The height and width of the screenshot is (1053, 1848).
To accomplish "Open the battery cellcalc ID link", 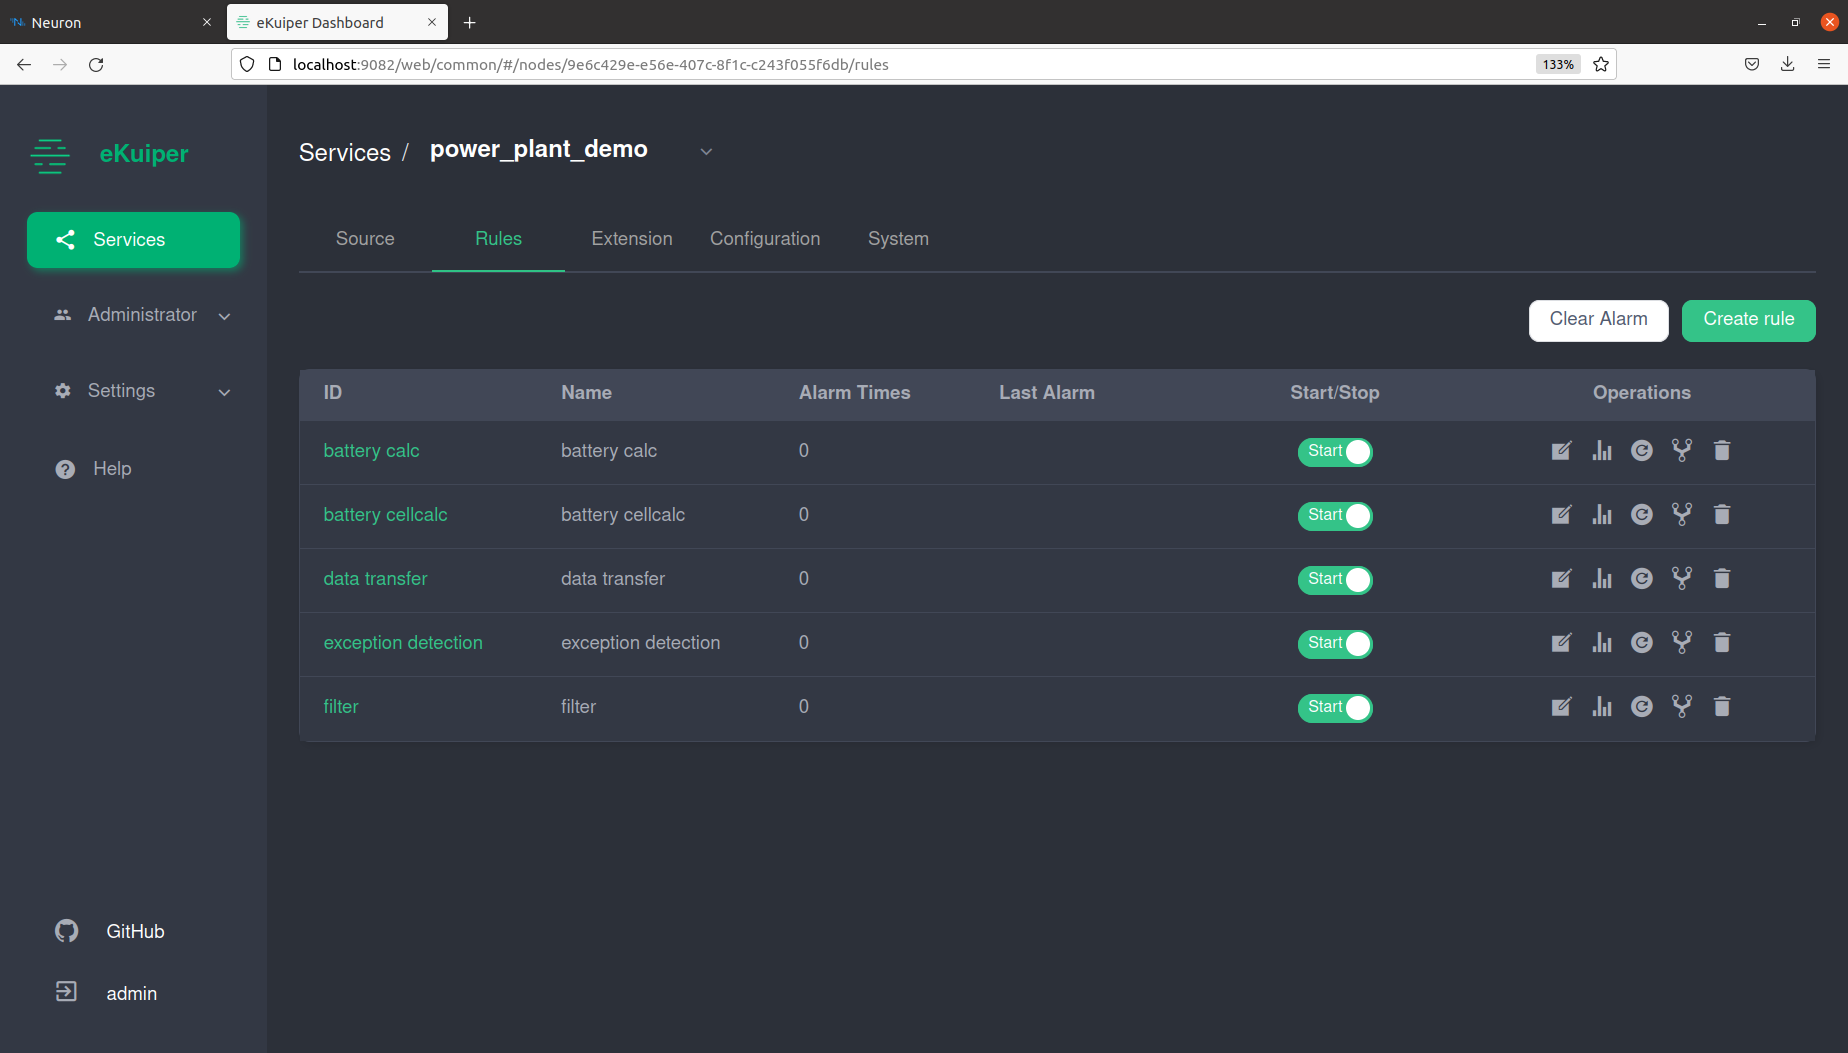I will (385, 515).
